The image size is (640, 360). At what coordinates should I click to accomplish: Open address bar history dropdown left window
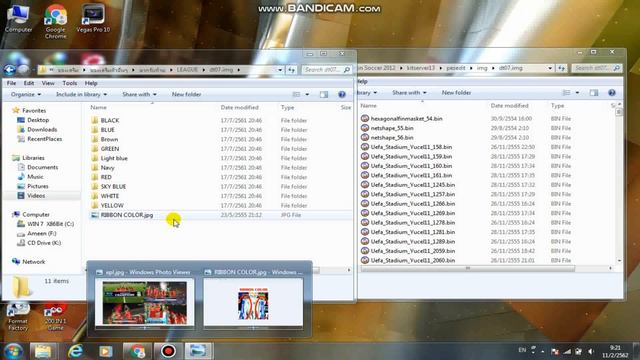tap(280, 70)
